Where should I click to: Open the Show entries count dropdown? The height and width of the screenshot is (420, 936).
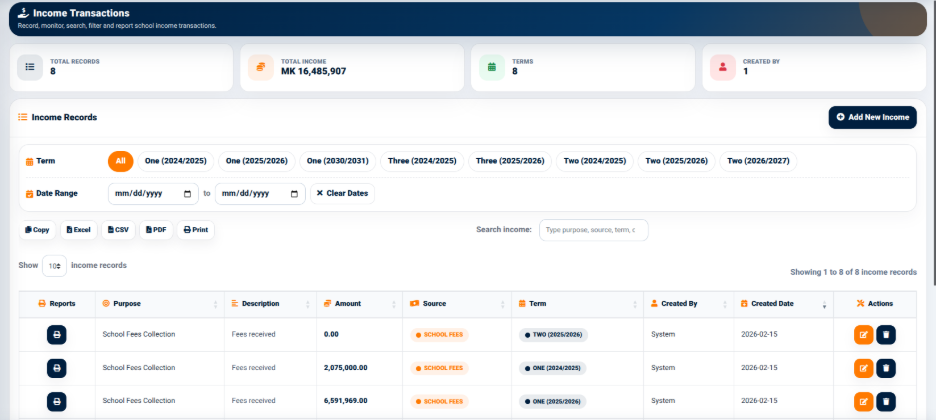tap(54, 266)
